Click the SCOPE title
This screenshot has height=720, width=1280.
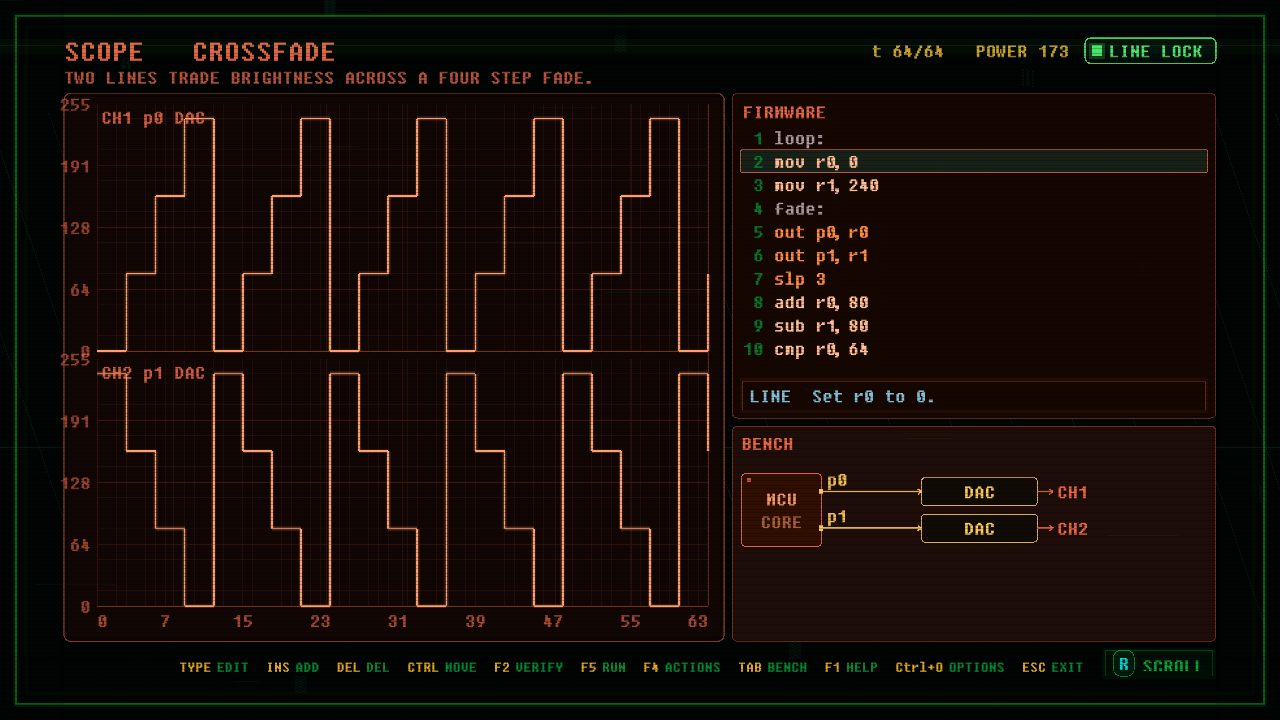[x=104, y=52]
